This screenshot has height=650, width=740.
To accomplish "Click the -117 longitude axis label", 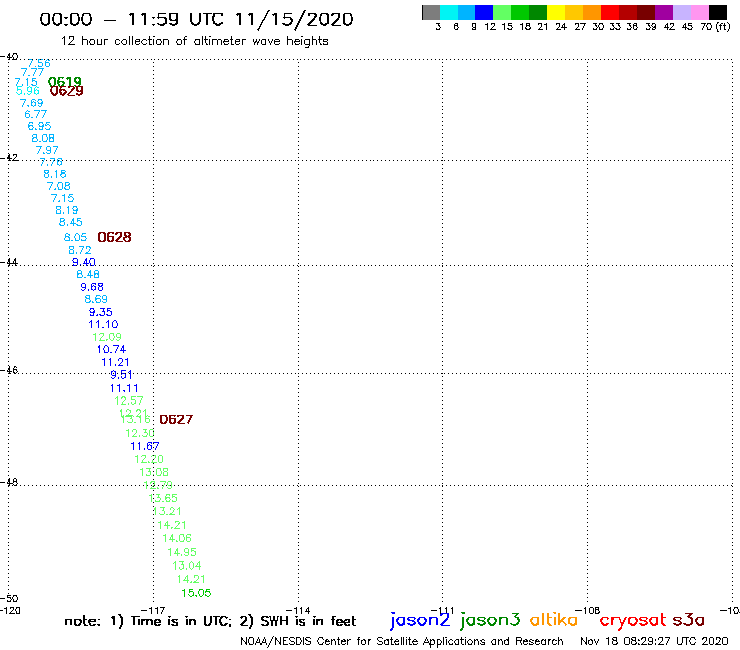I will 153,610.
